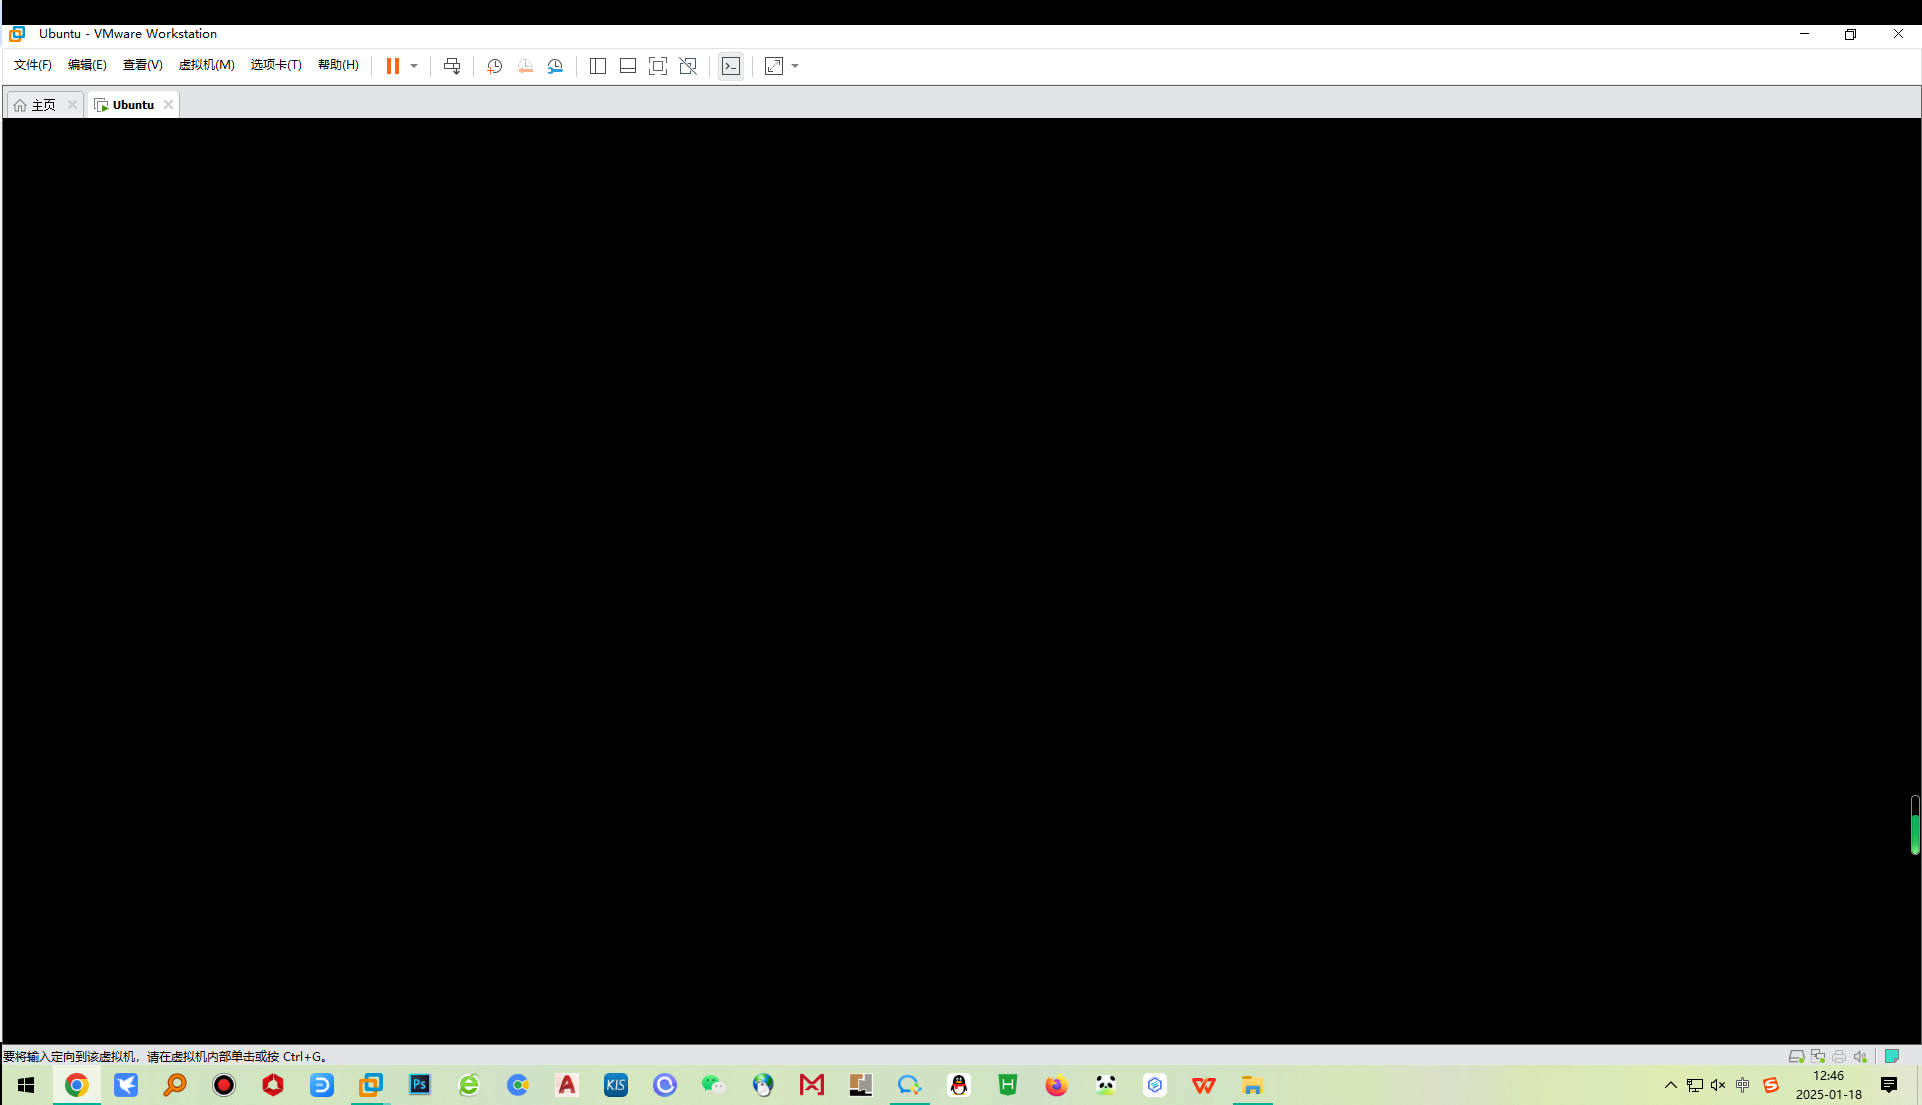Image resolution: width=1922 pixels, height=1105 pixels.
Task: Open the 虚拟机(M) menu
Action: pyautogui.click(x=206, y=65)
